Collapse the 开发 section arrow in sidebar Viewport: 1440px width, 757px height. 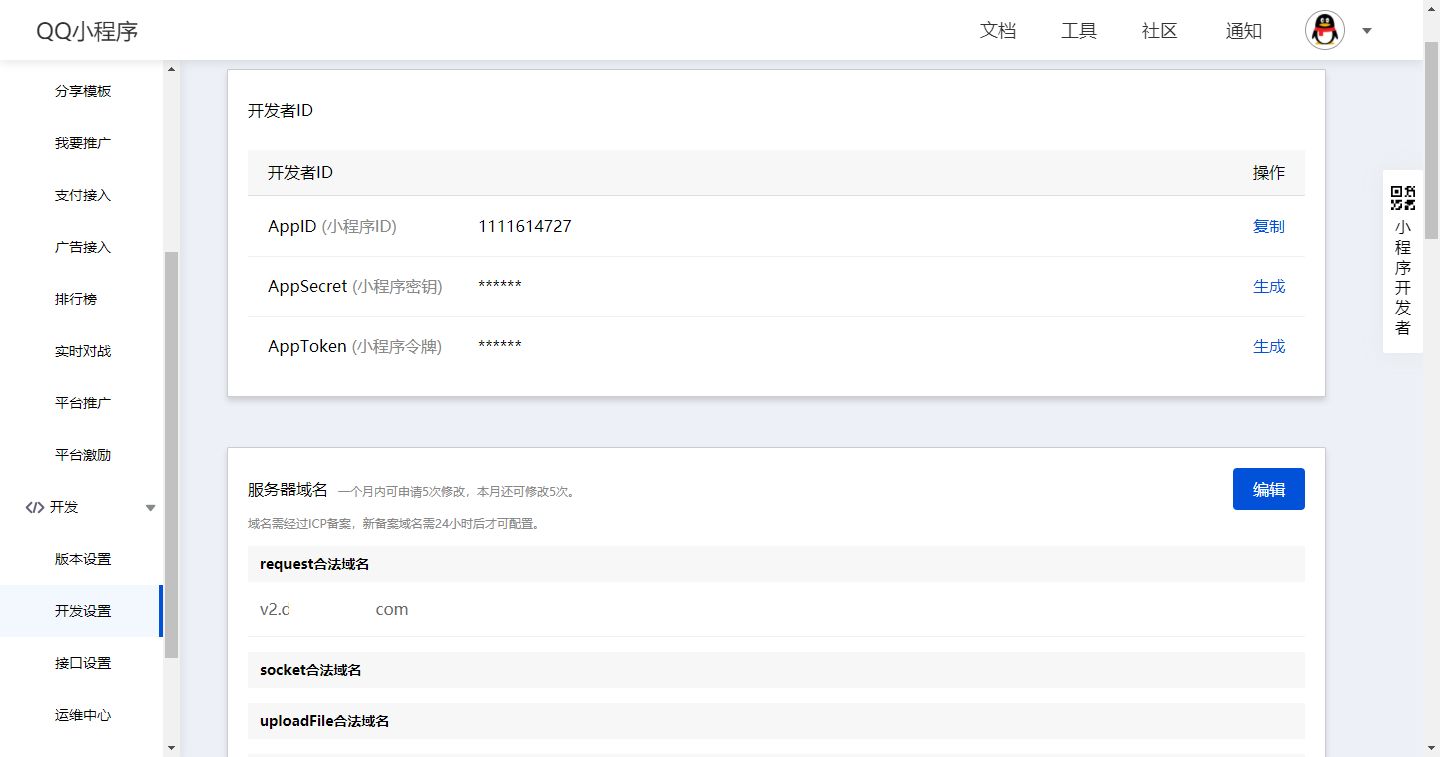pyautogui.click(x=151, y=508)
